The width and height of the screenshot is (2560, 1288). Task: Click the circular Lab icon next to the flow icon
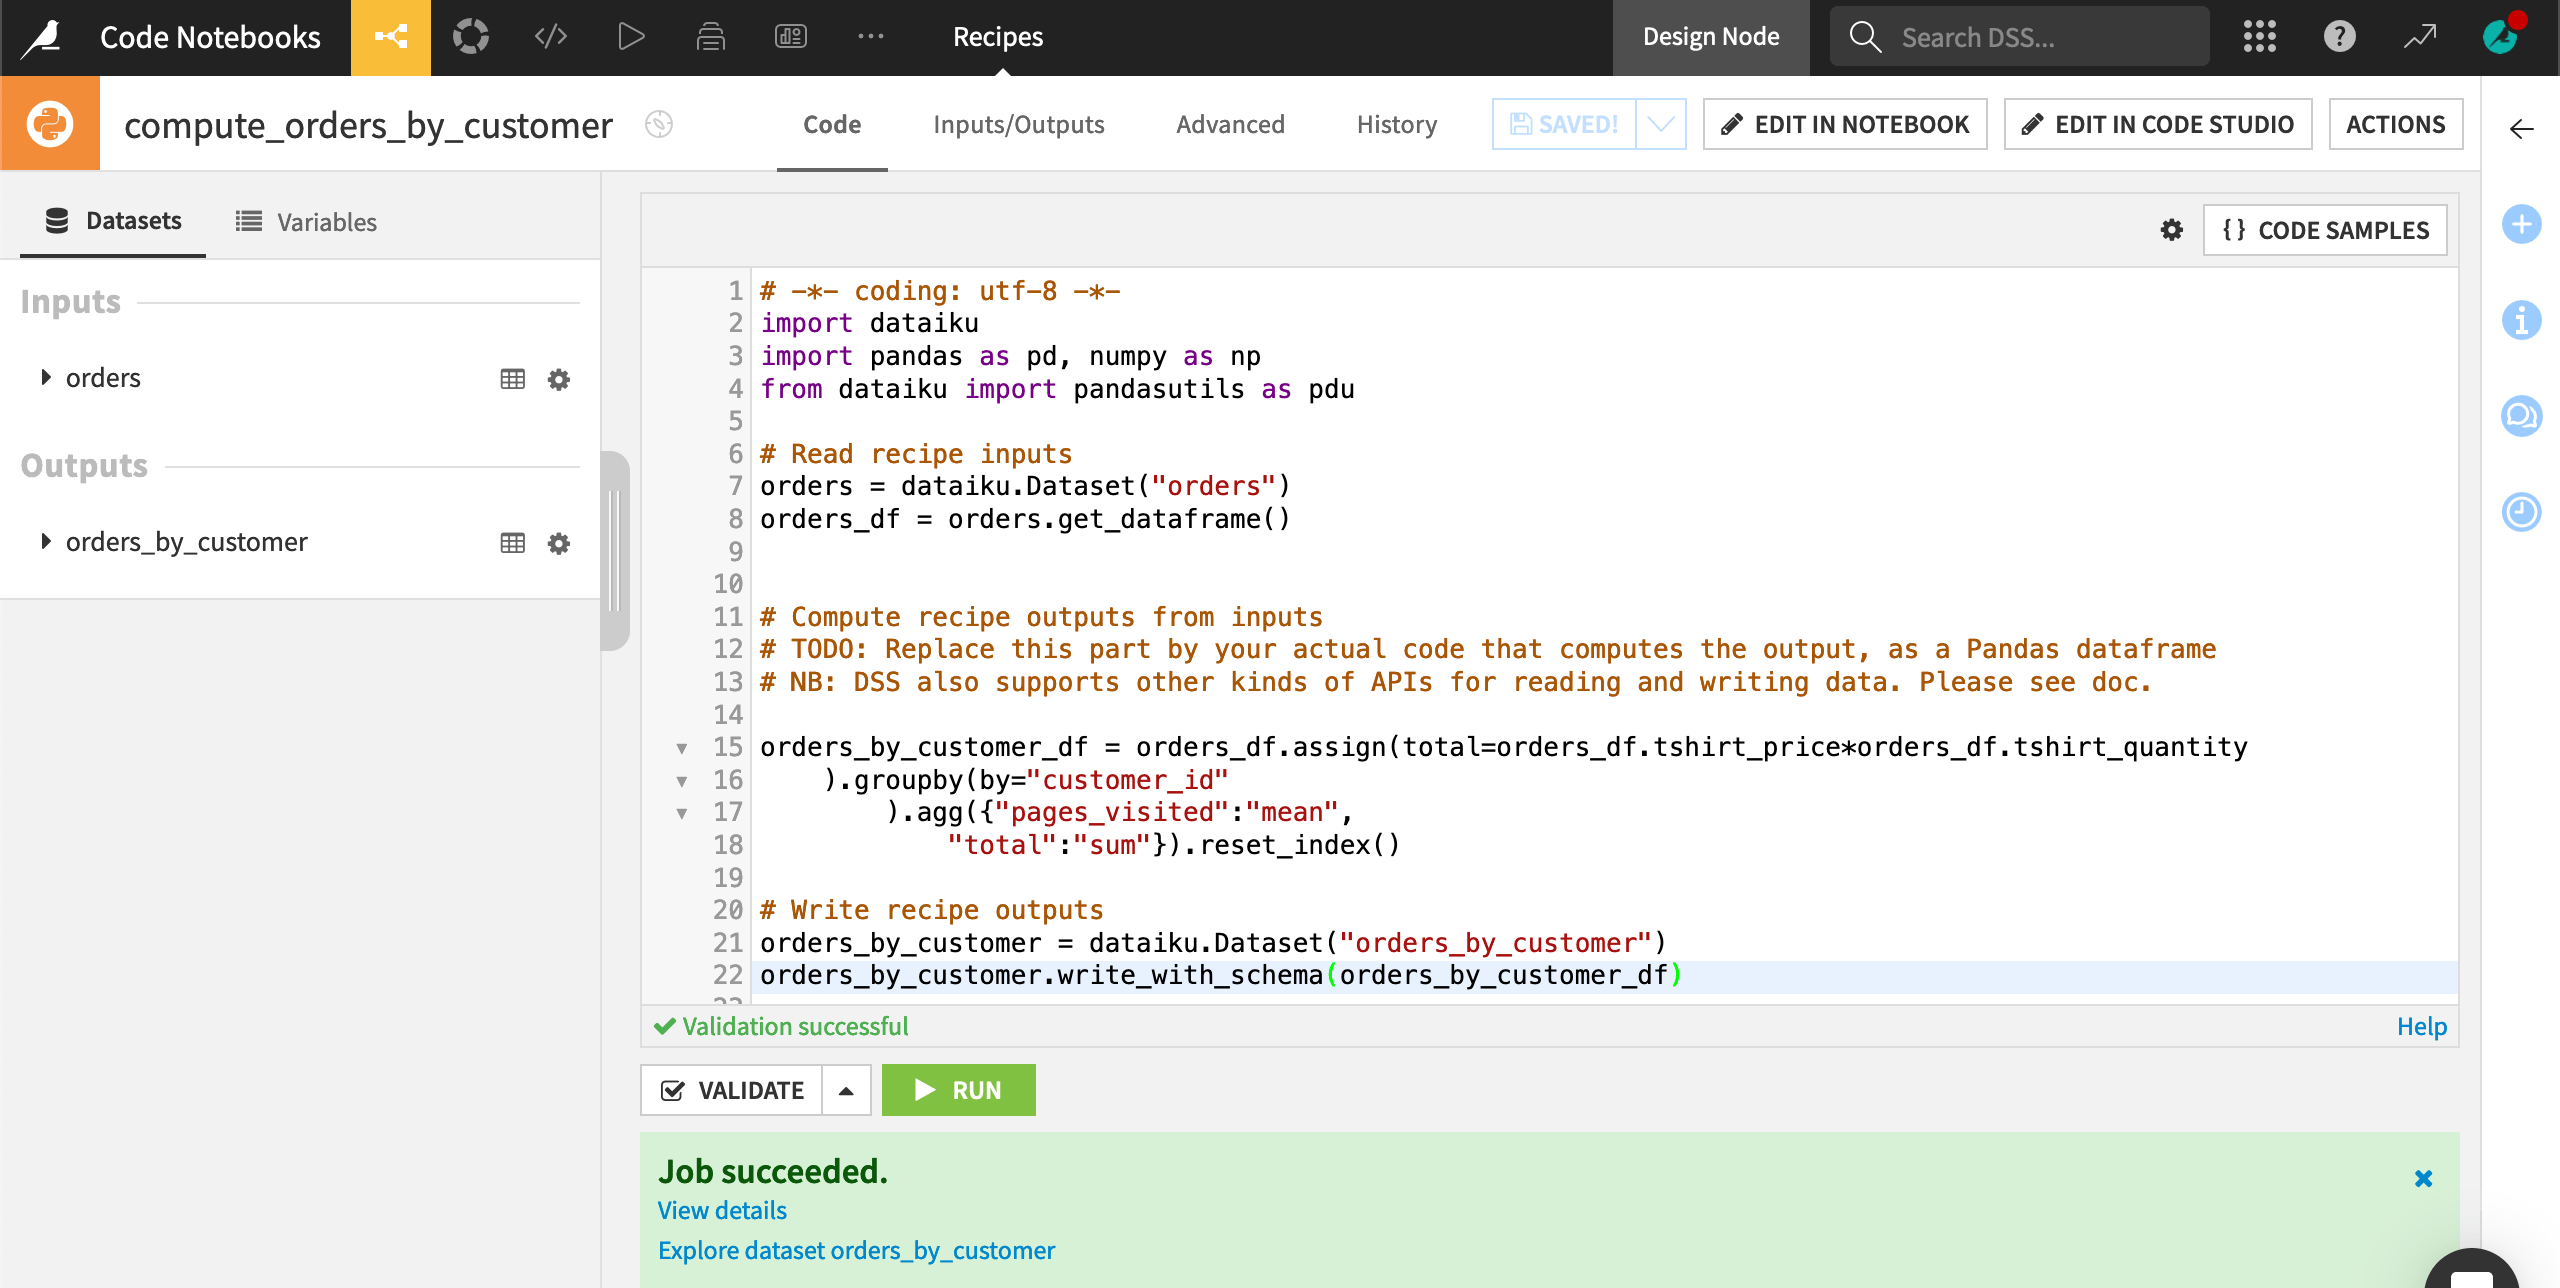coord(470,37)
